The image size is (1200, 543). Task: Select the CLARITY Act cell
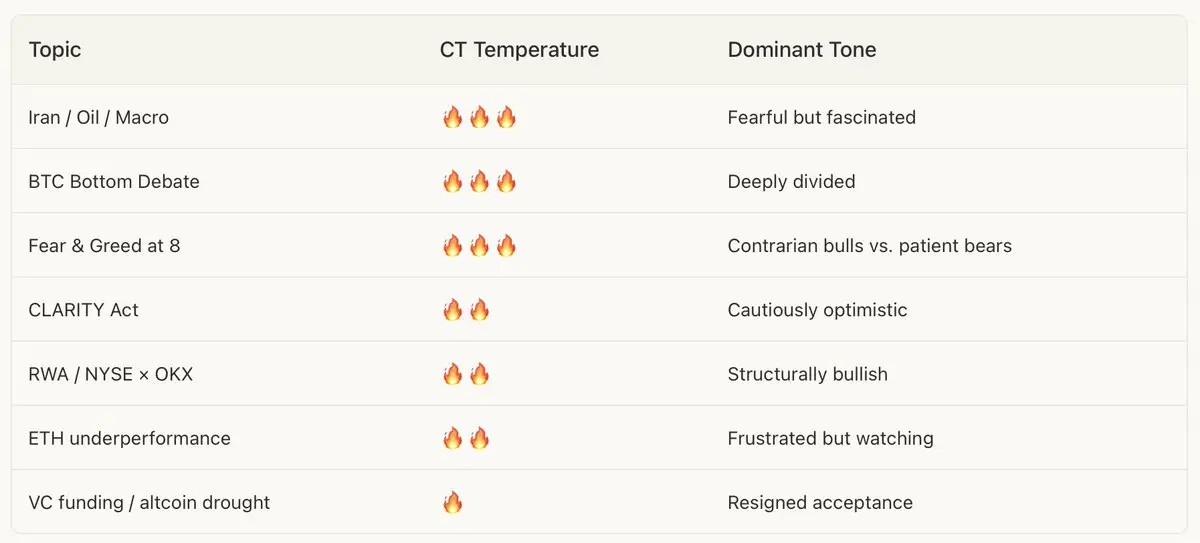(83, 310)
